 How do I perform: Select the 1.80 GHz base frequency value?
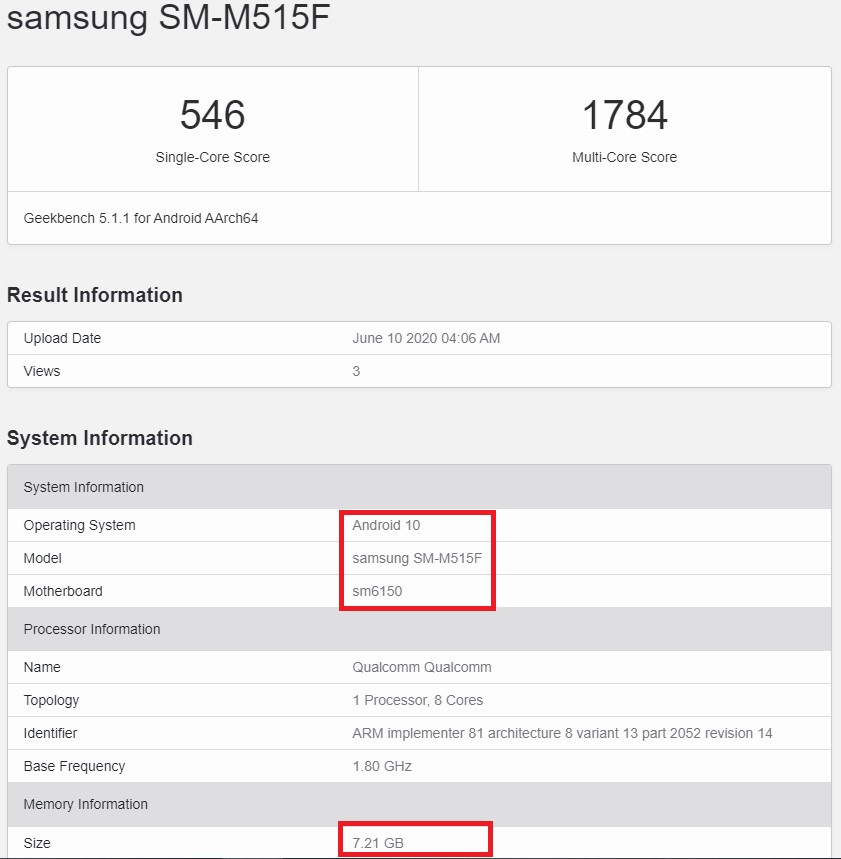382,766
